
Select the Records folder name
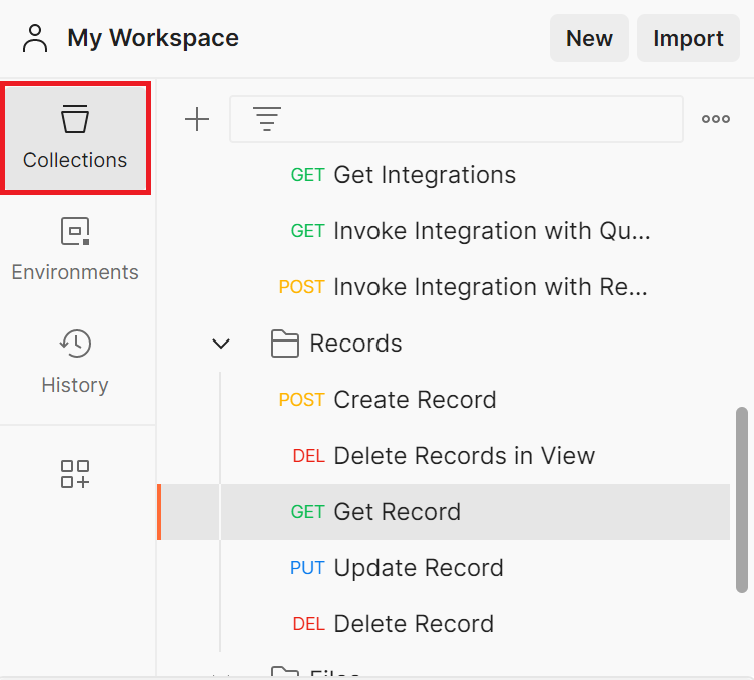coord(356,343)
